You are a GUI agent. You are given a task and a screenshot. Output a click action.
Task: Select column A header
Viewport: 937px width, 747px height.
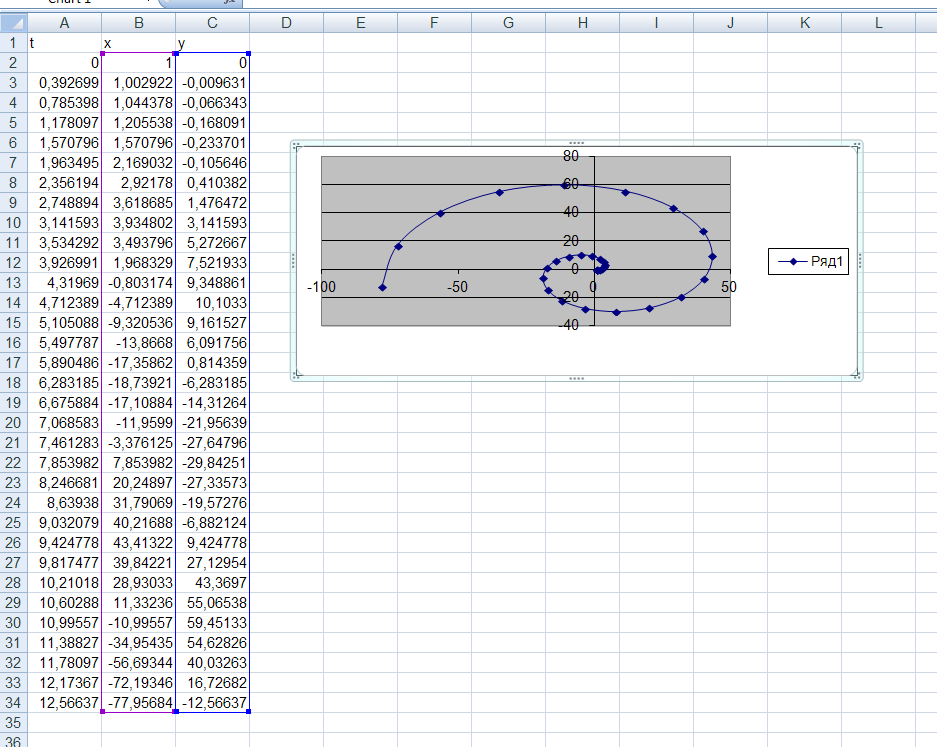[x=65, y=23]
